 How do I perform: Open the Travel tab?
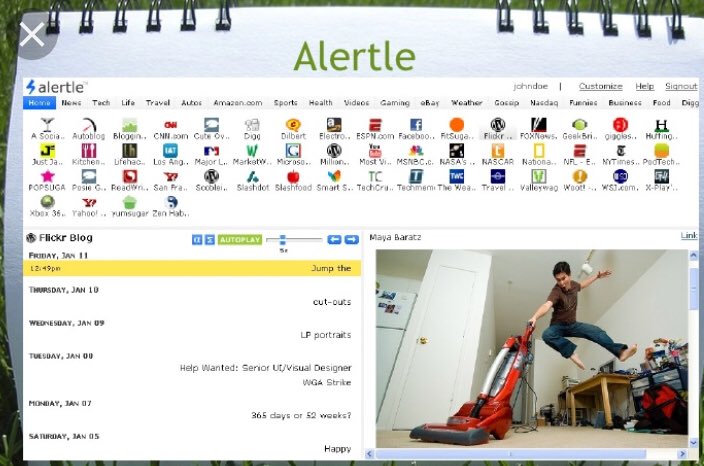[x=158, y=103]
